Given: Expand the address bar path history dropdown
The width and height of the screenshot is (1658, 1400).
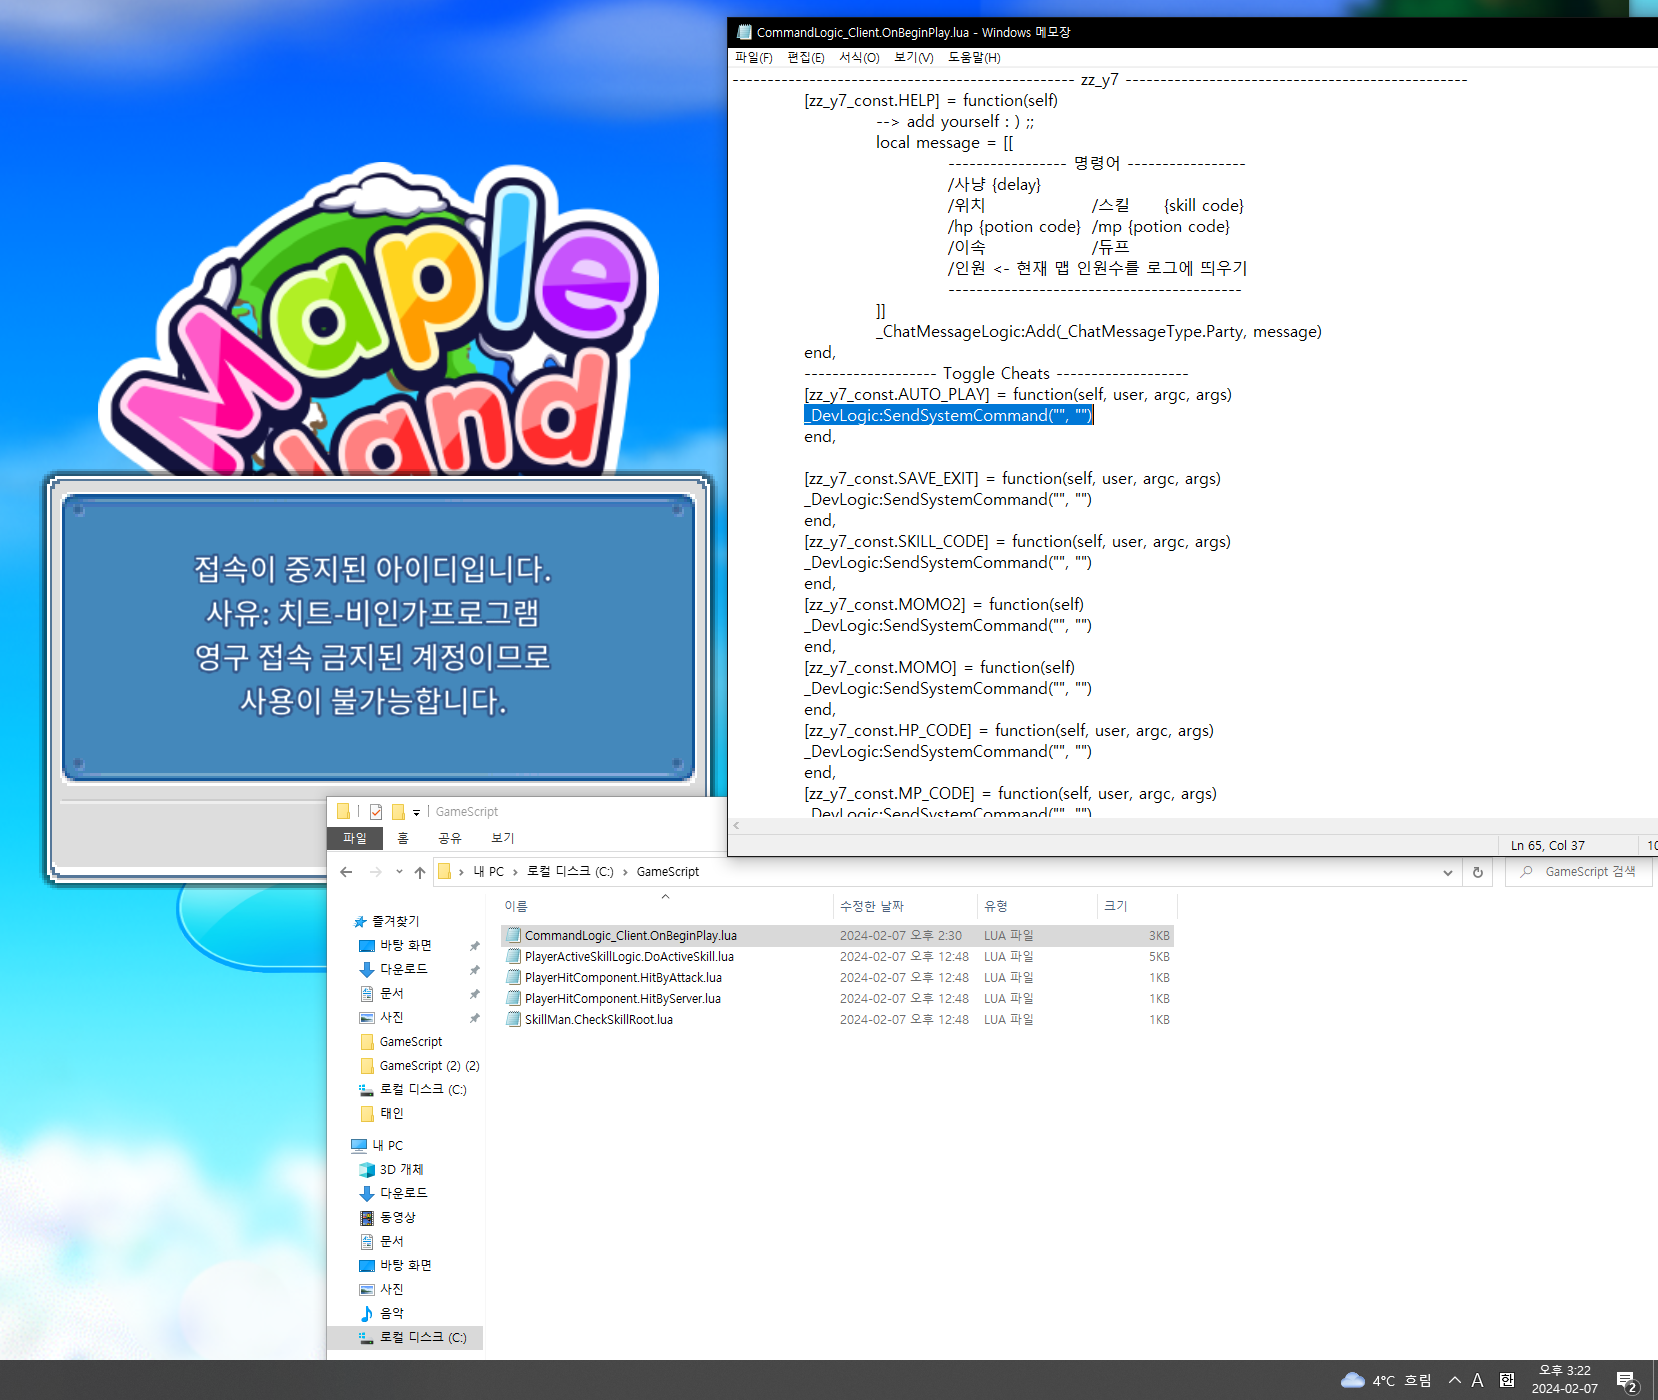Looking at the screenshot, I should (1447, 872).
